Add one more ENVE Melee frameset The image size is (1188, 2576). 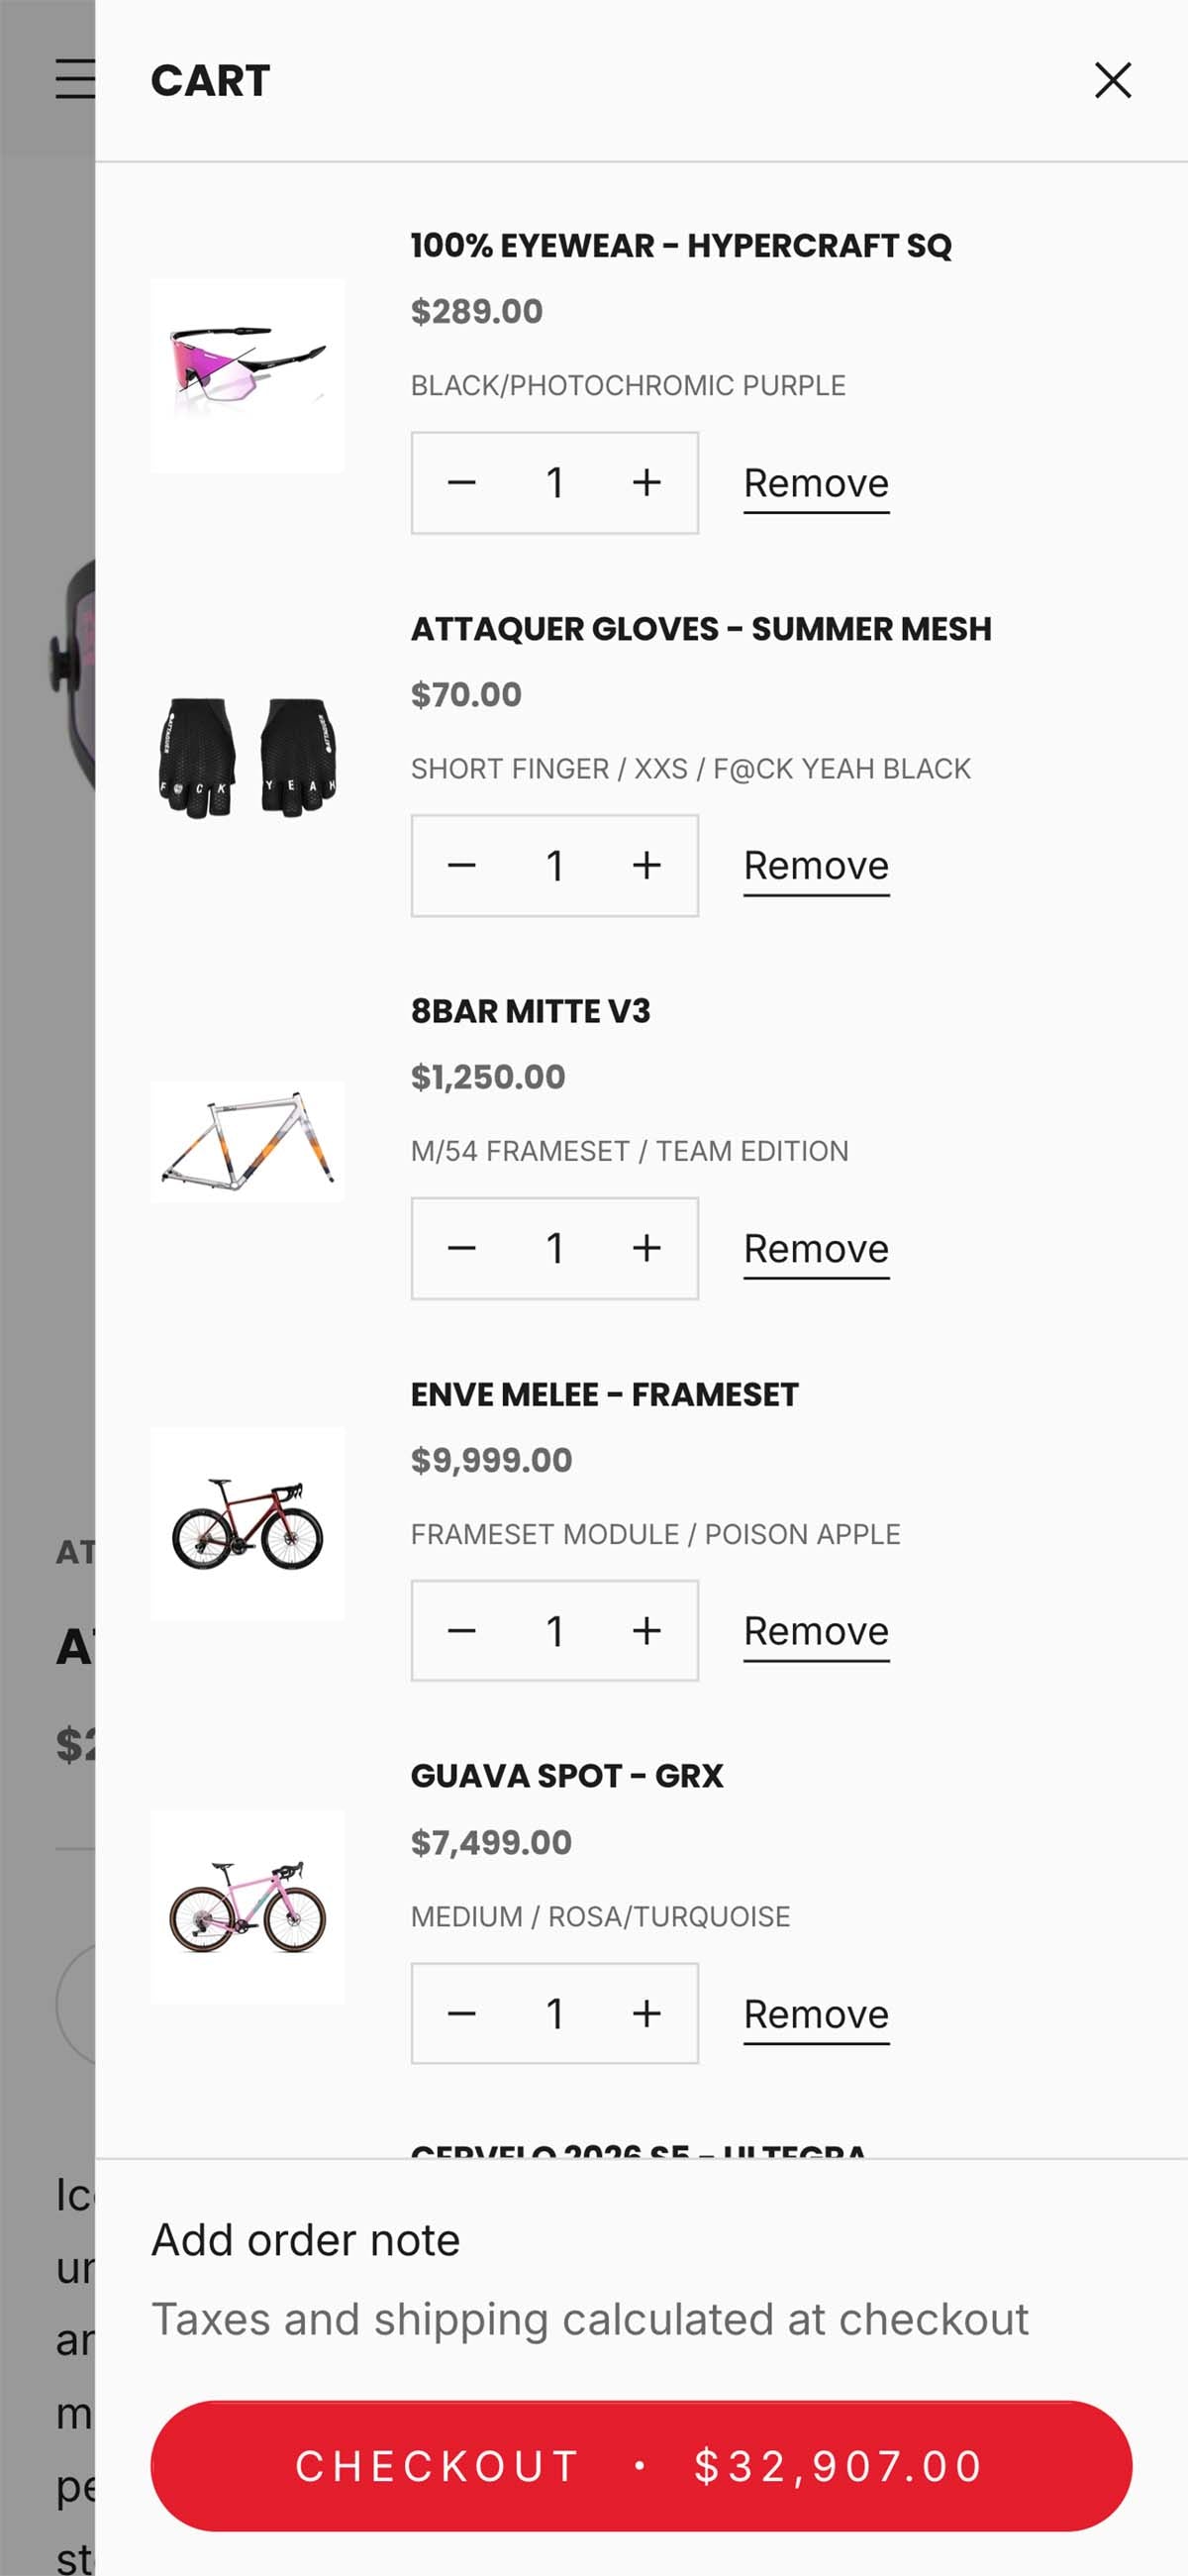click(x=646, y=1631)
